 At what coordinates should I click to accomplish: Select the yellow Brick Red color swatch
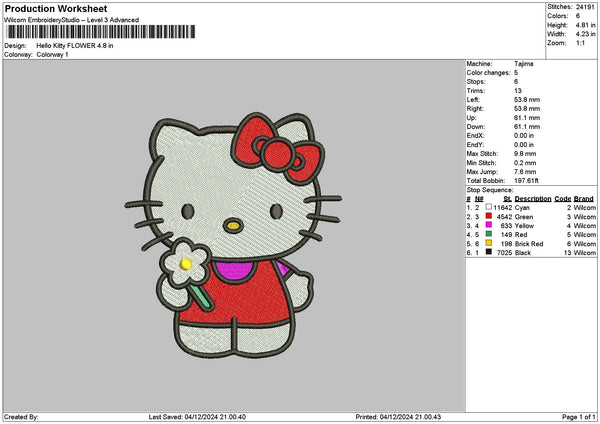489,243
